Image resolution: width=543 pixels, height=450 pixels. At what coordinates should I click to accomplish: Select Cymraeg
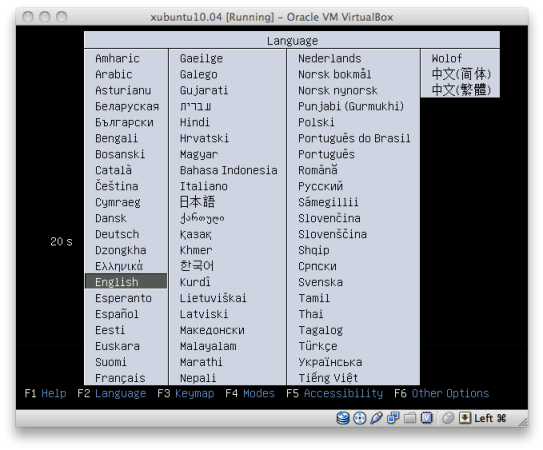(118, 202)
